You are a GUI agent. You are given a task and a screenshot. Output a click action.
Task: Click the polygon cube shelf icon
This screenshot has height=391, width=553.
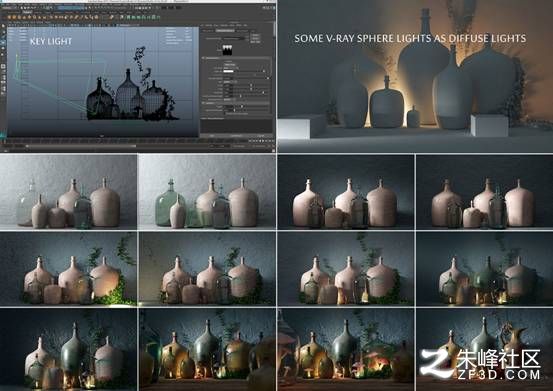15,17
